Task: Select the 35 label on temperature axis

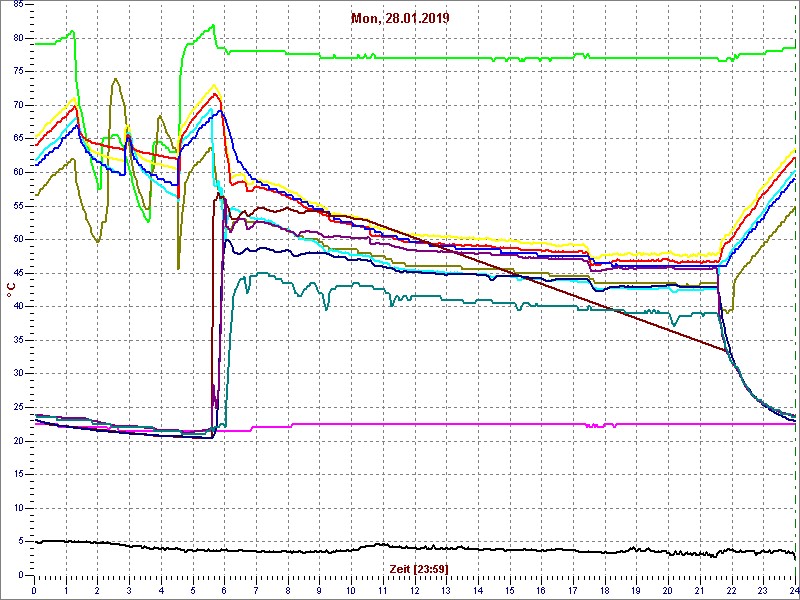Action: 17,340
